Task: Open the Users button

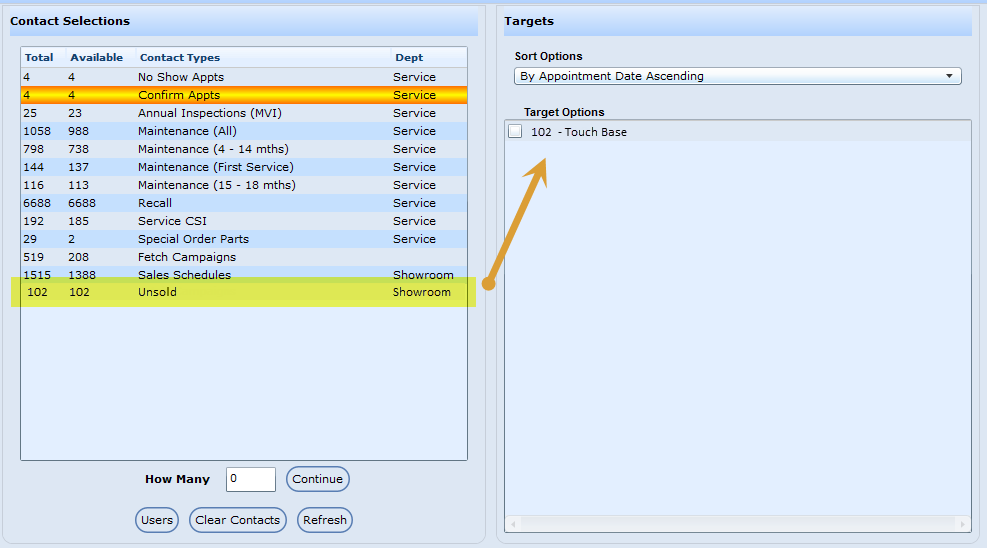Action: tap(157, 520)
